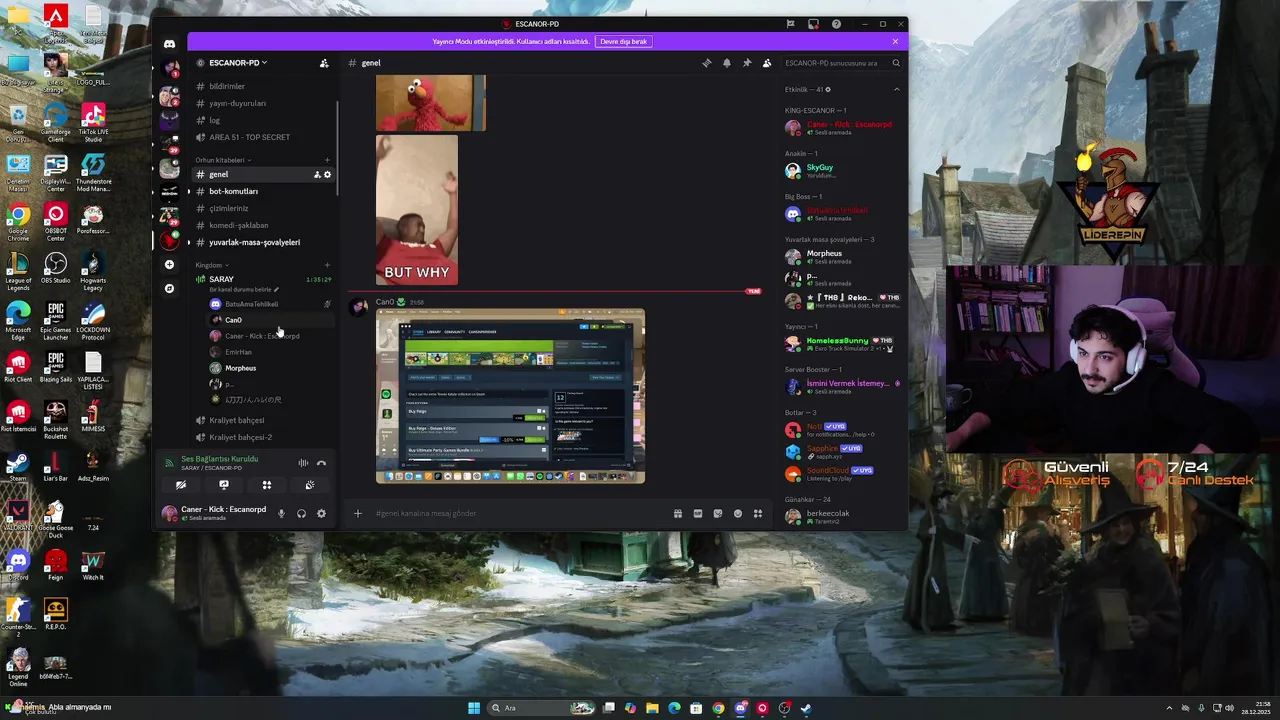Open the voice noise suppression waveform icon
Screen dimensions: 1280x720
click(303, 463)
